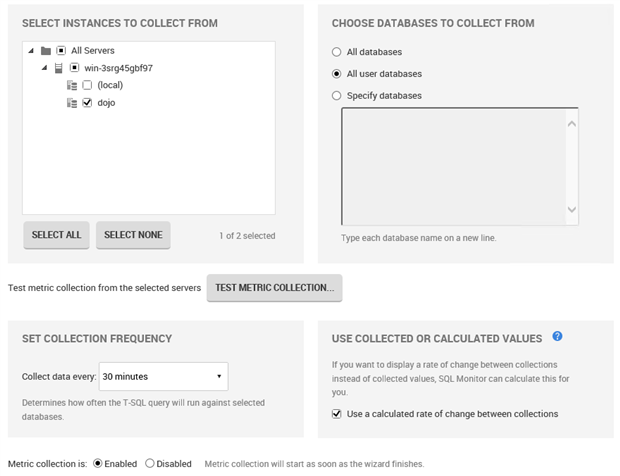Set metric collection to Disabled
The height and width of the screenshot is (476, 620).
(x=150, y=463)
